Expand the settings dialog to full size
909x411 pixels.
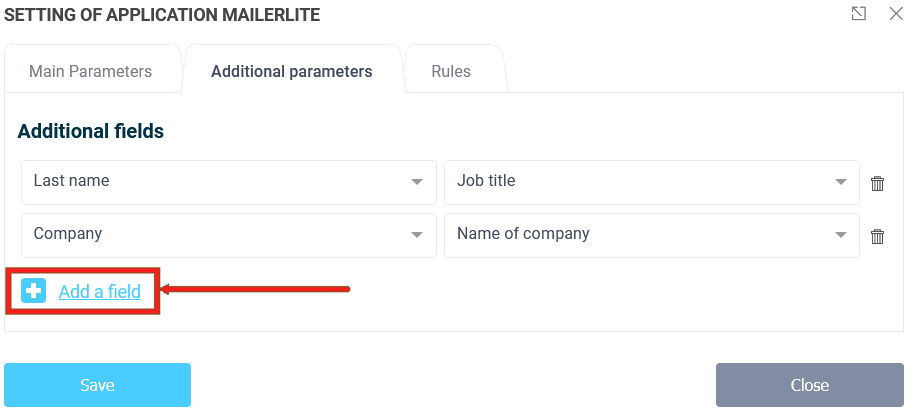tap(858, 14)
